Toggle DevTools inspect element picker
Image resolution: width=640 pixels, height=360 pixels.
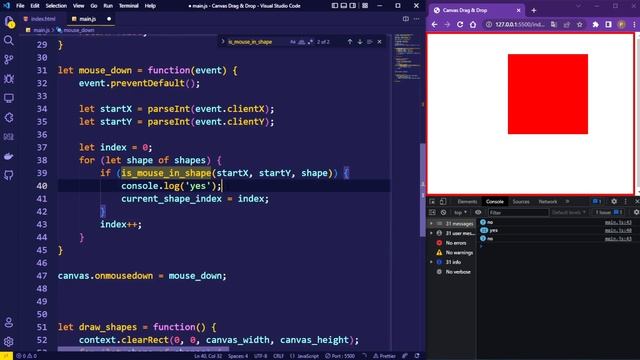[432, 202]
